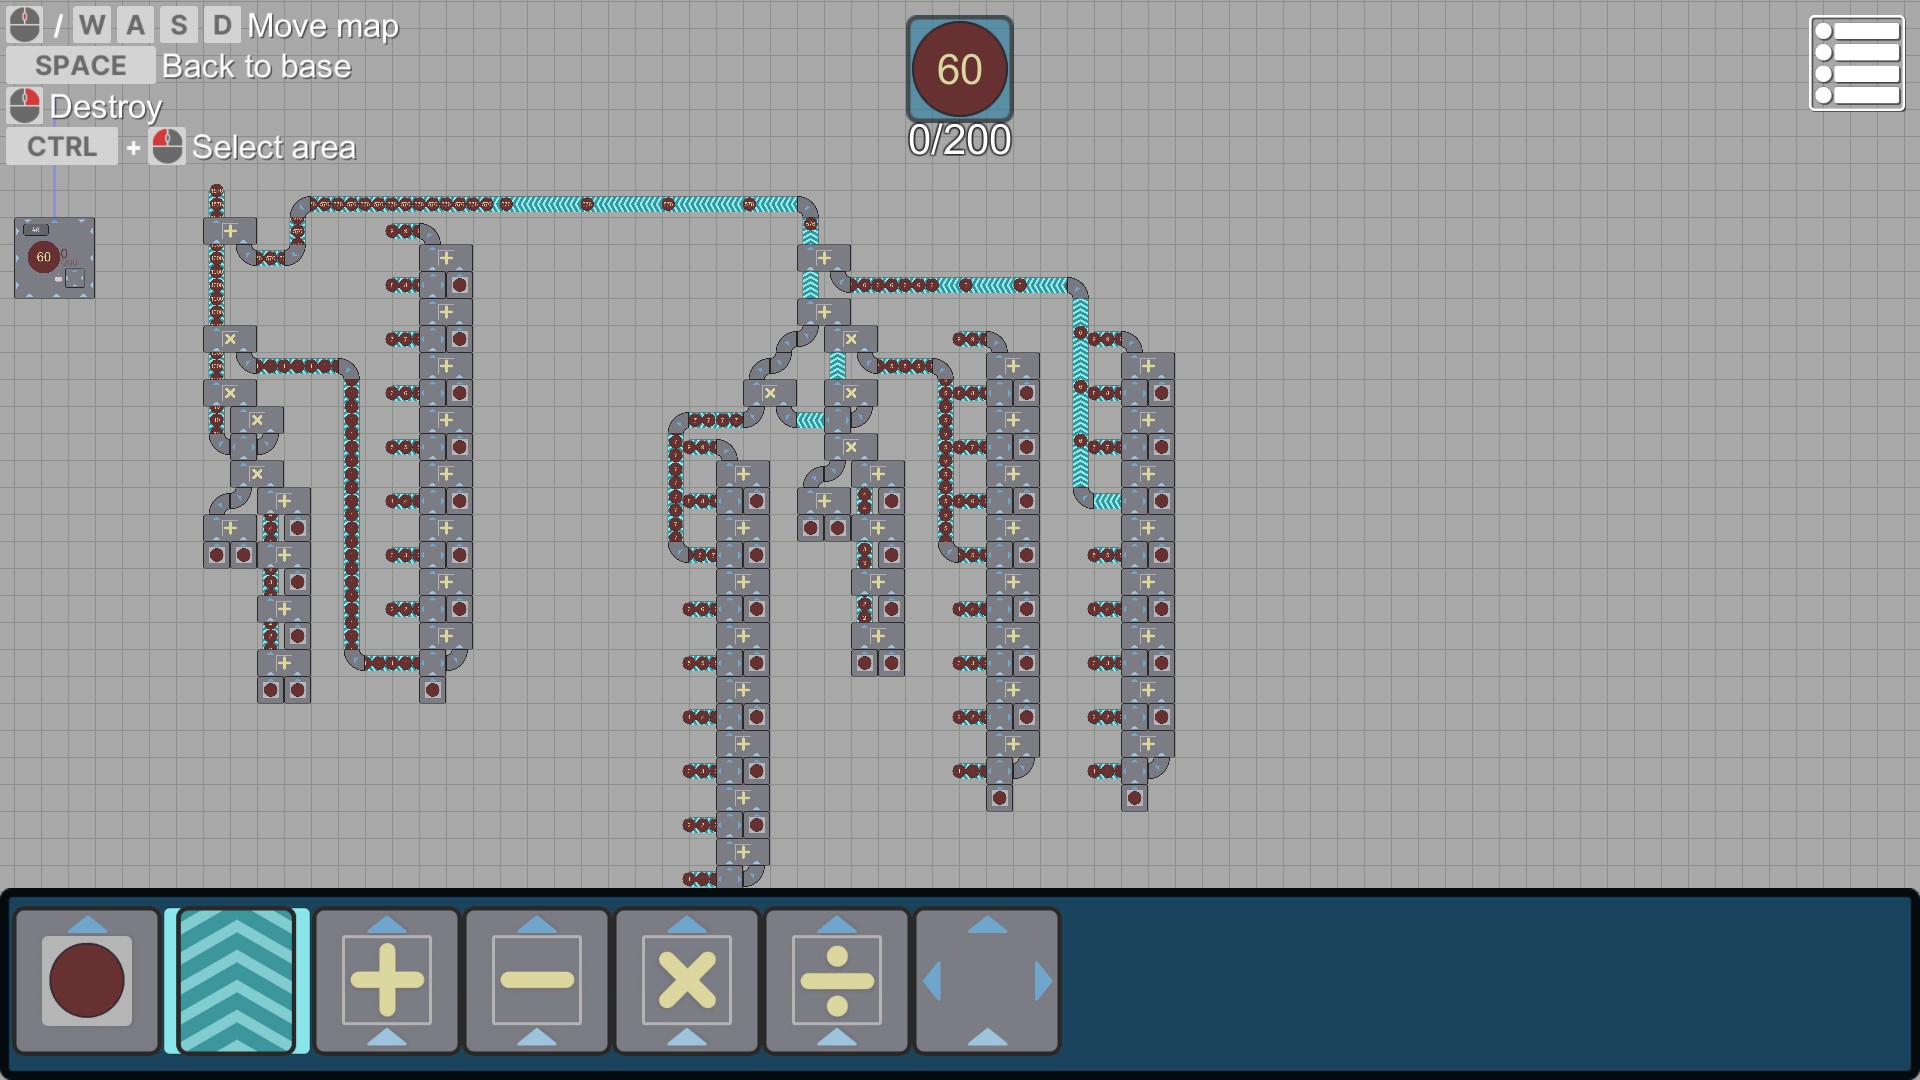Click the D key hint for move map
Screen dimensions: 1920x1080
222,25
